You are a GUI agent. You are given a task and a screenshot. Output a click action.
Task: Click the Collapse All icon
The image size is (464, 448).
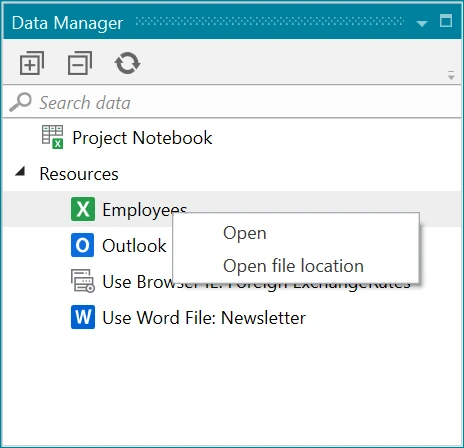pyautogui.click(x=80, y=63)
